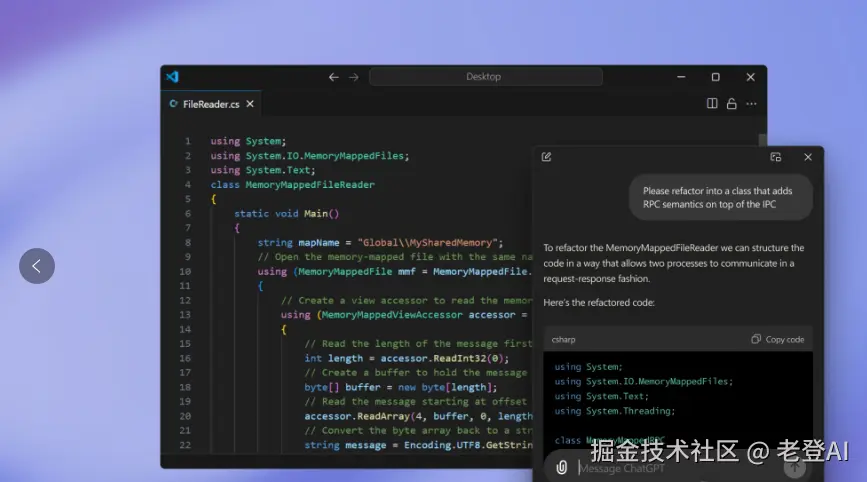Go to the previous slide with the left chevron
Screen dimensions: 867x482
(36, 266)
